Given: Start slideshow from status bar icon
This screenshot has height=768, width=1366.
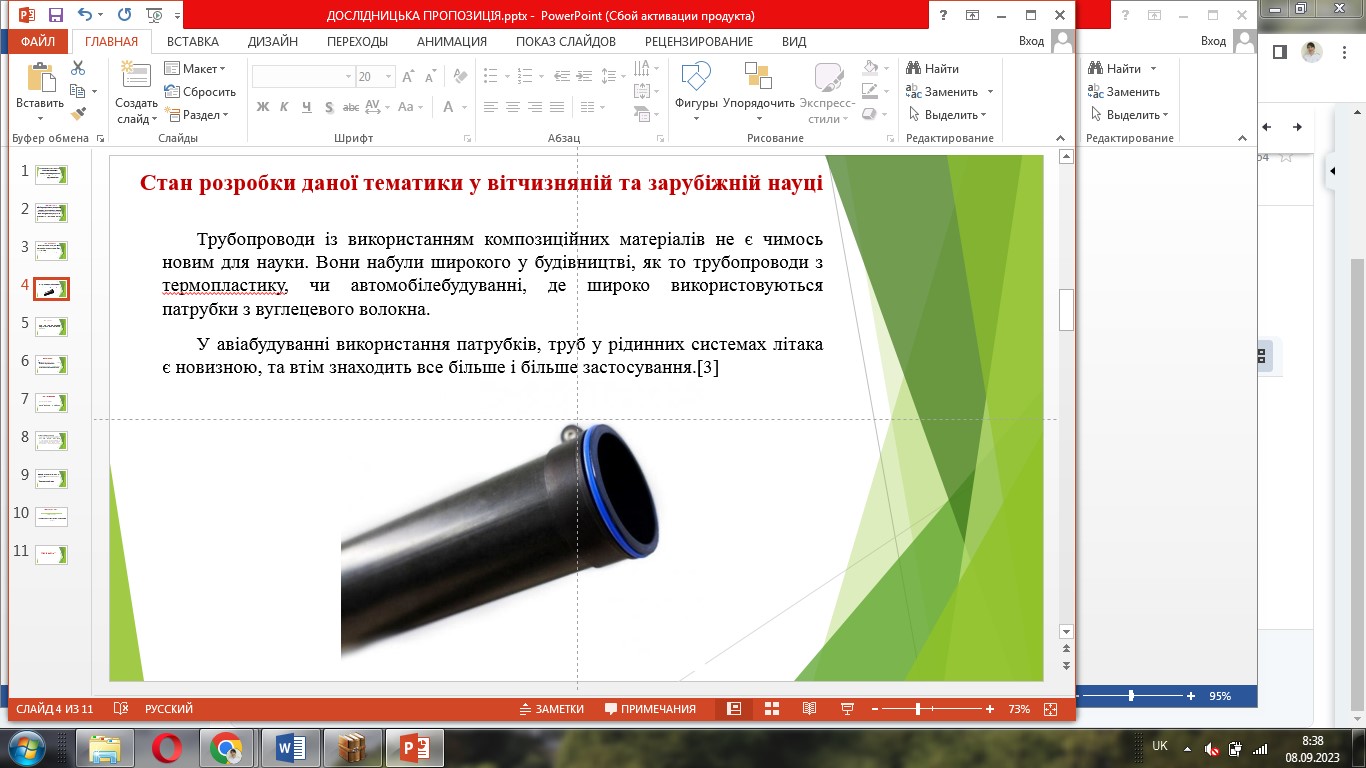Looking at the screenshot, I should (x=847, y=709).
